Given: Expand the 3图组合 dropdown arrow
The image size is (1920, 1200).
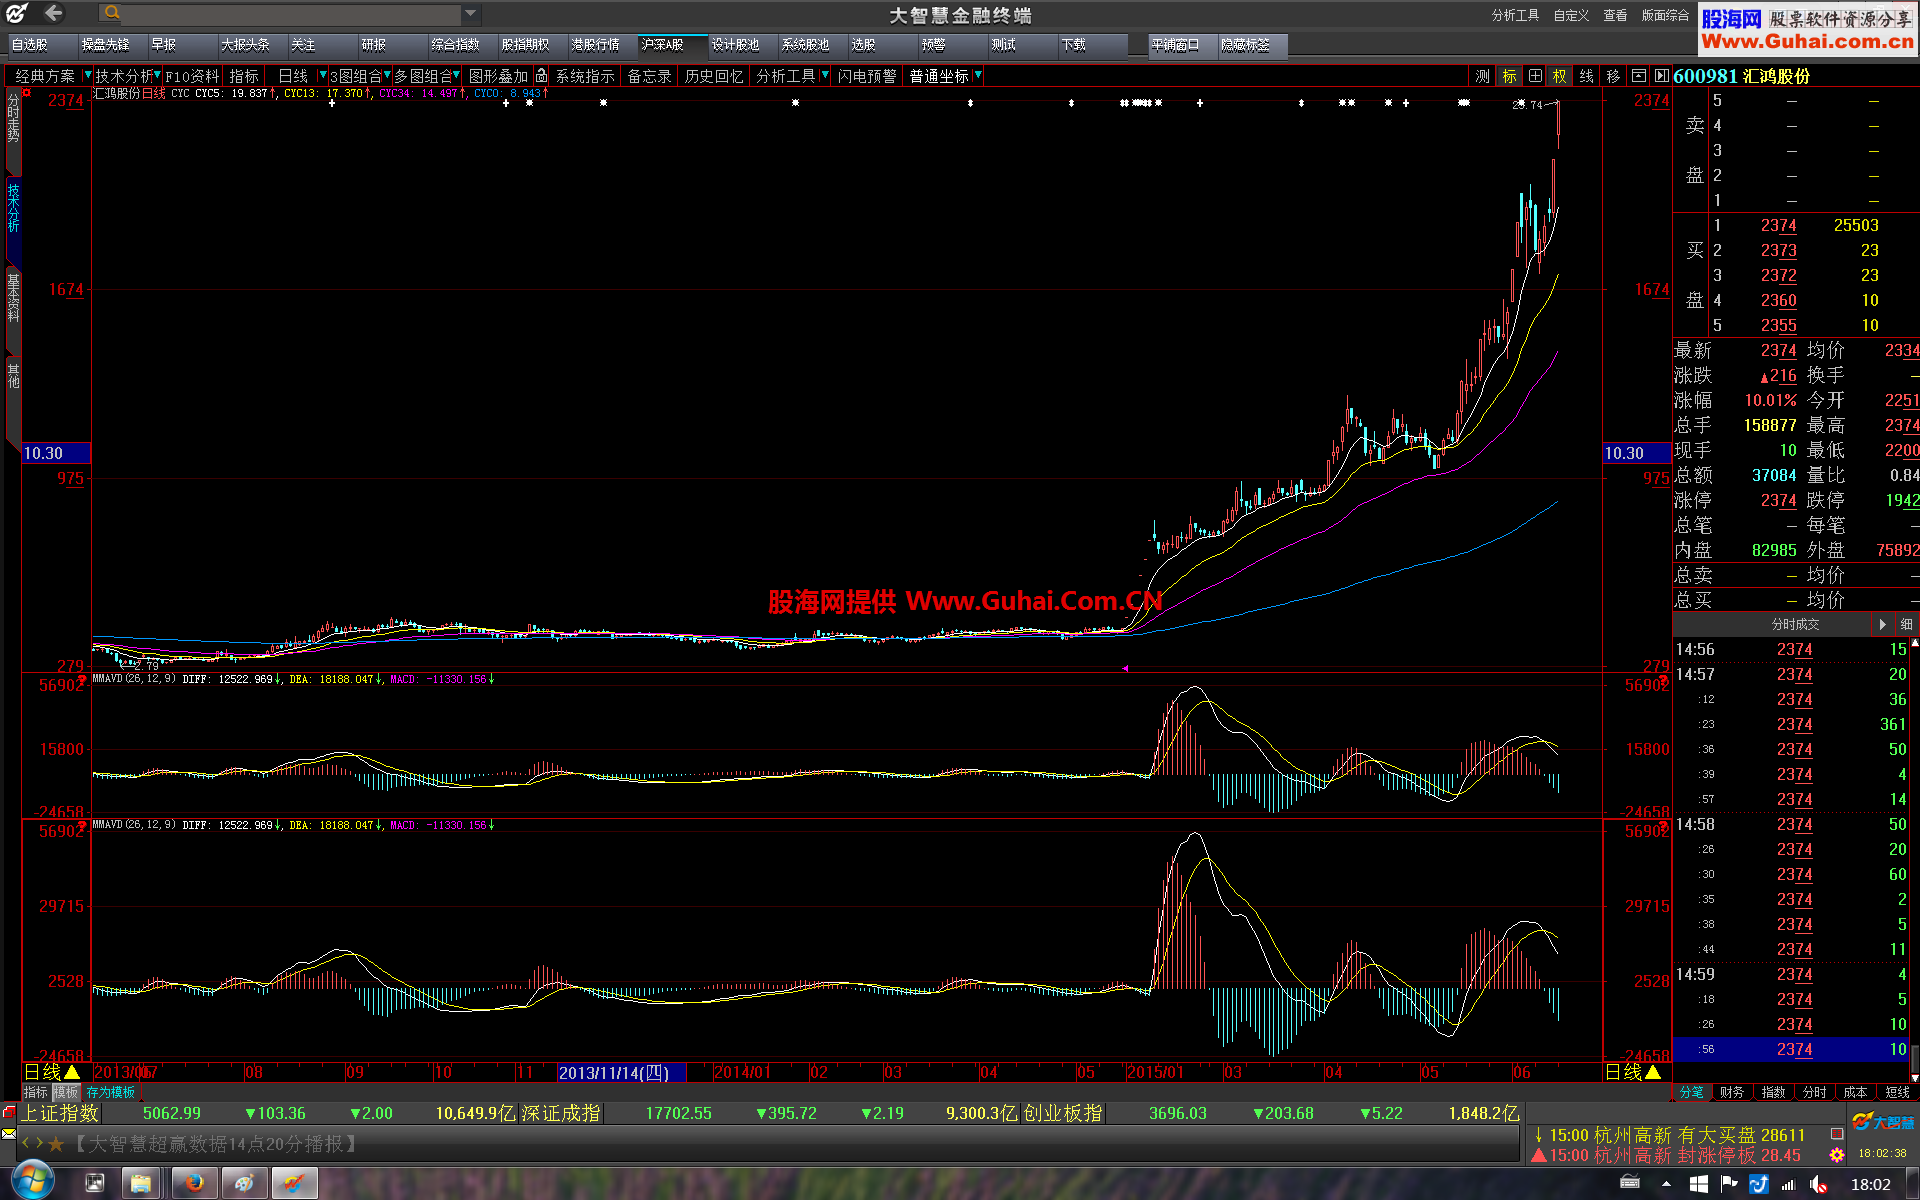Looking at the screenshot, I should 387,75.
